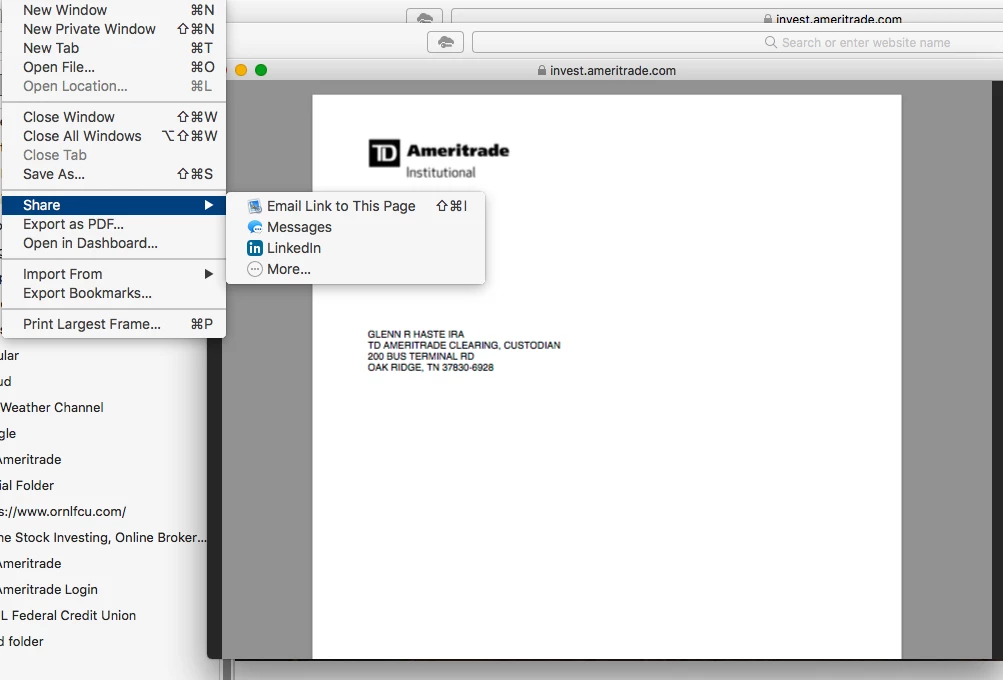Choose Email Link to This Page

356,206
